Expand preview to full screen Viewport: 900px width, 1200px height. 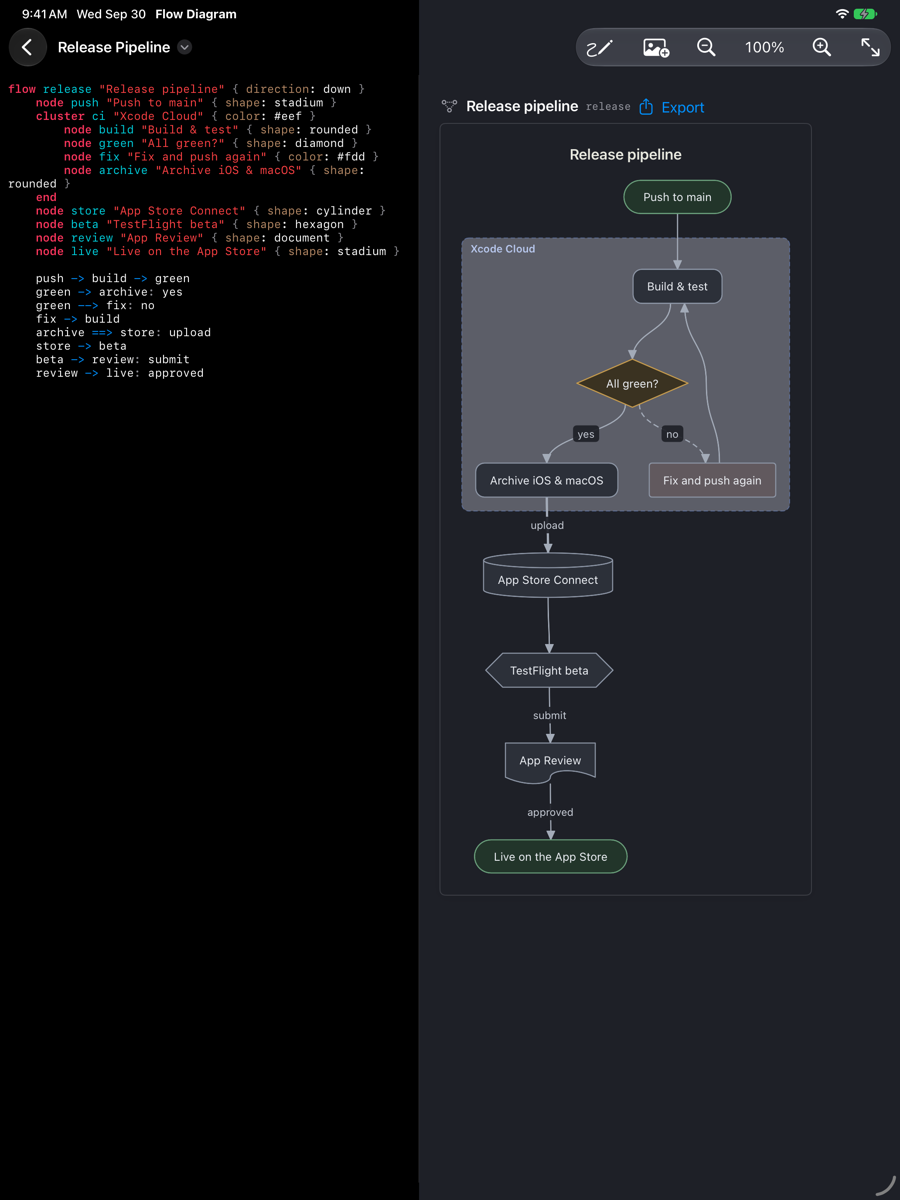[x=870, y=47]
